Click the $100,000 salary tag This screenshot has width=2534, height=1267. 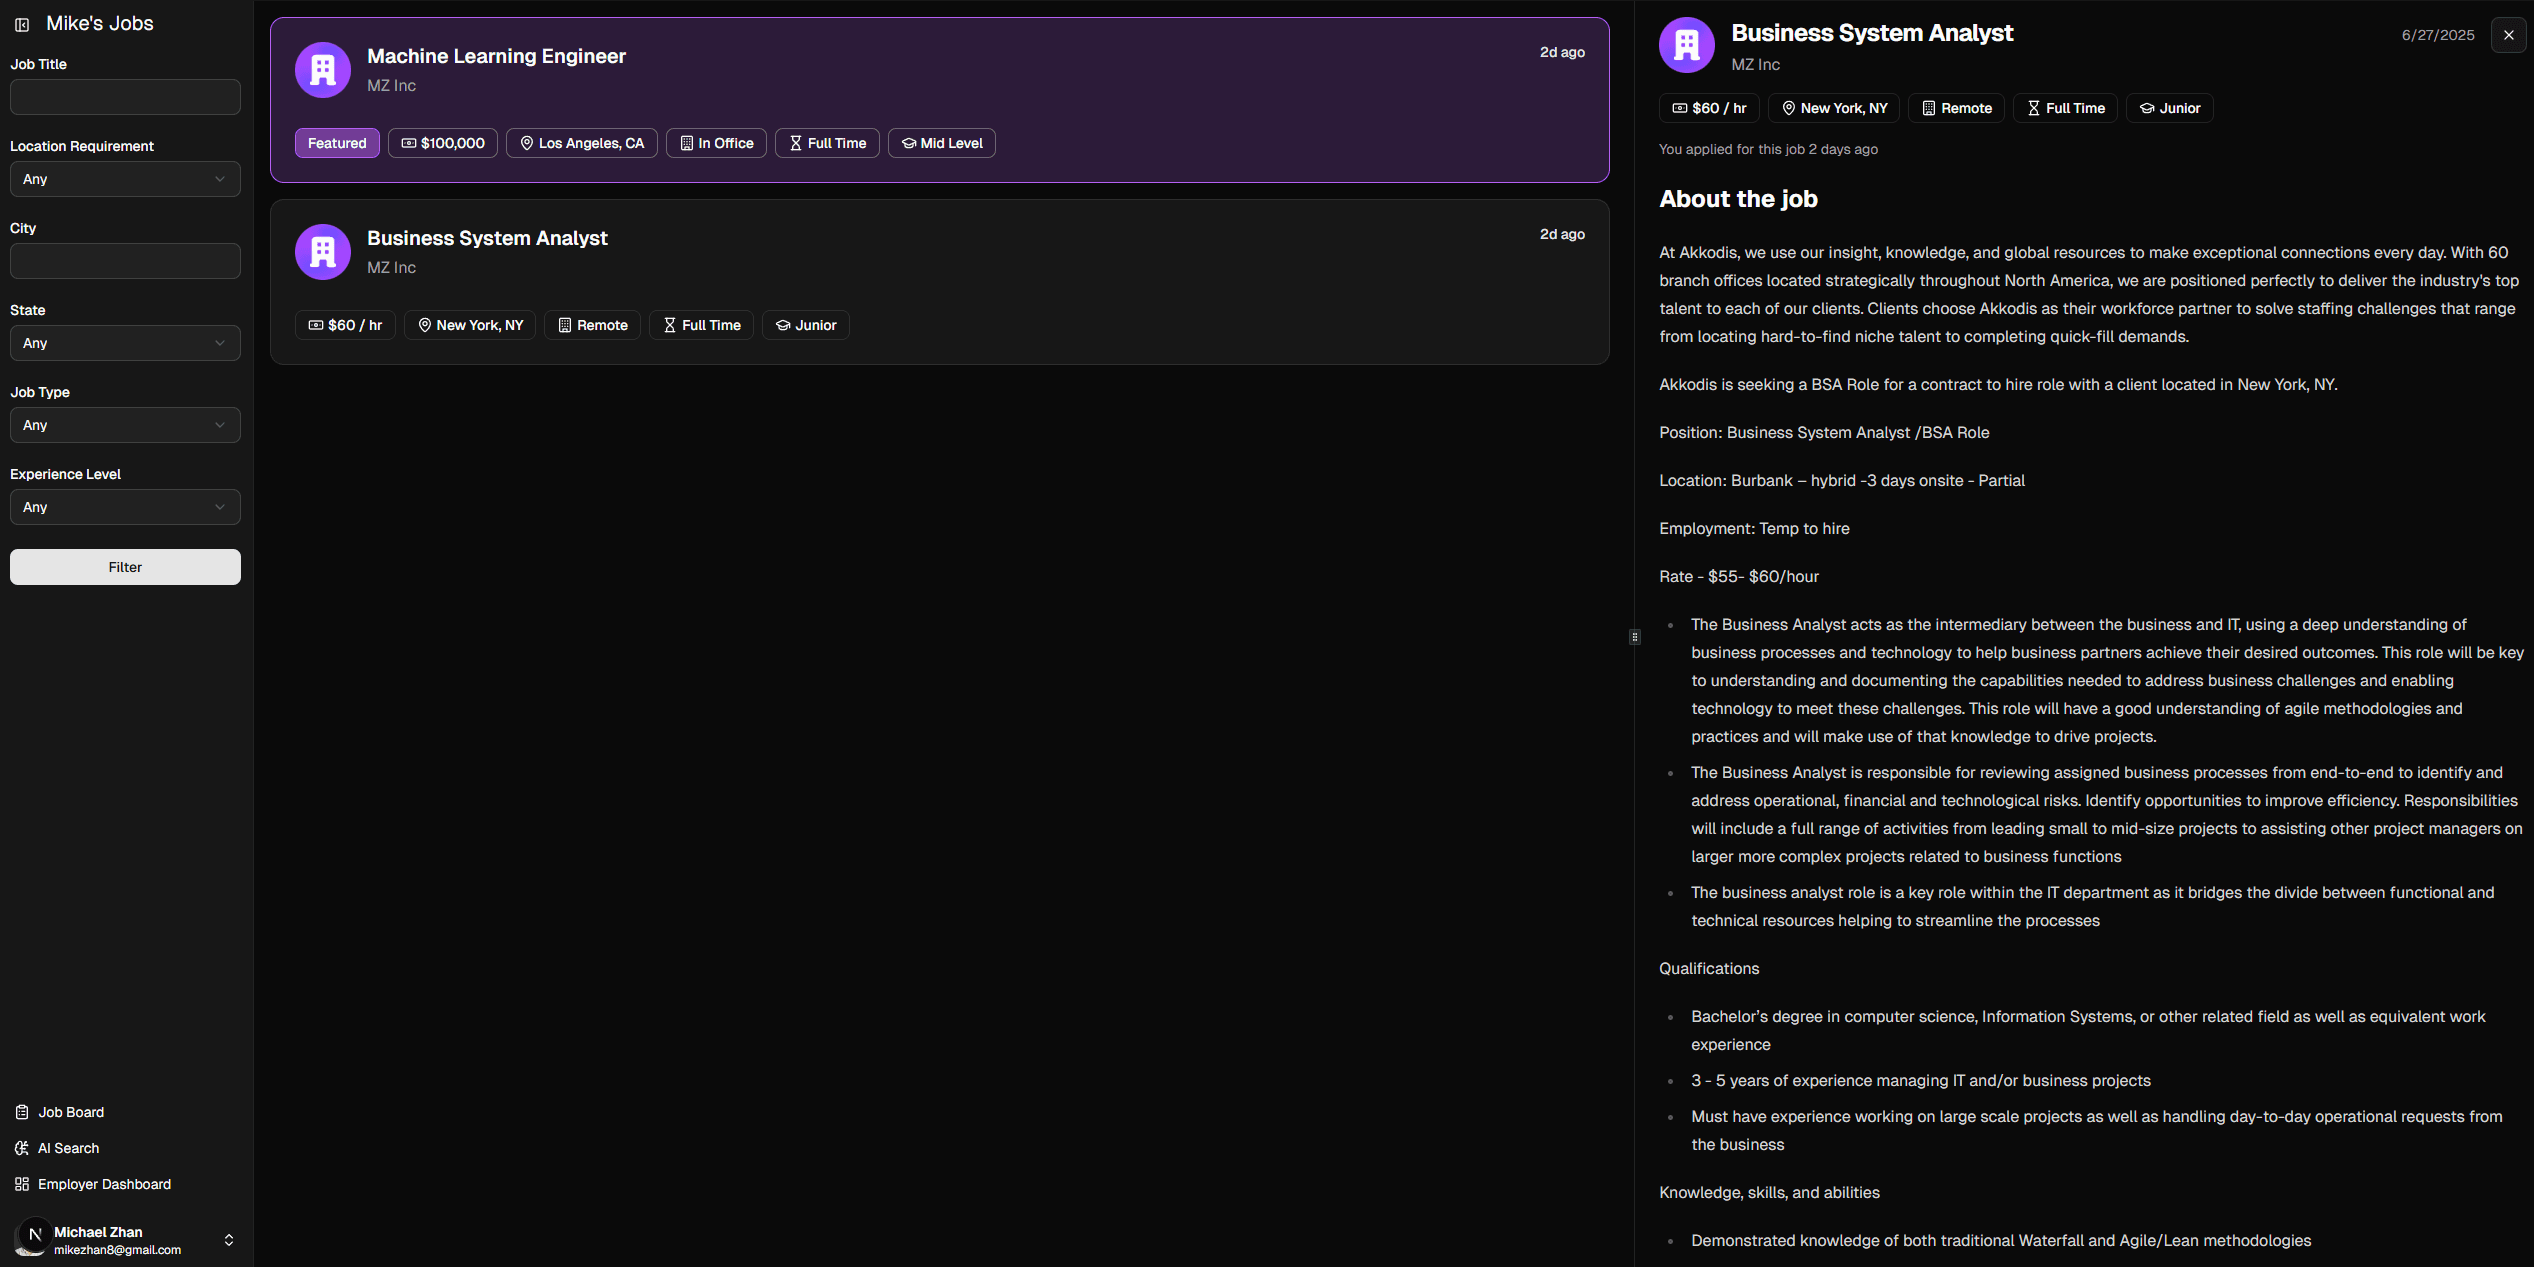coord(443,143)
